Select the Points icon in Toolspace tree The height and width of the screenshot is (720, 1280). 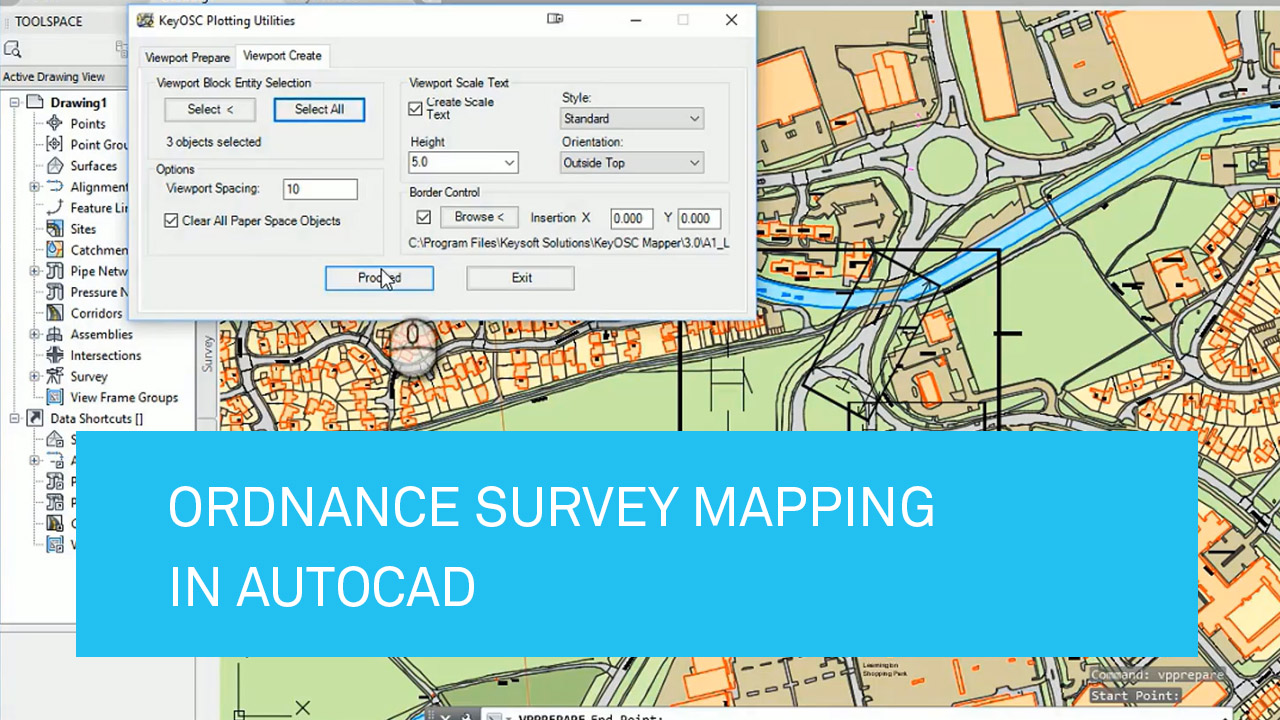pyautogui.click(x=55, y=123)
